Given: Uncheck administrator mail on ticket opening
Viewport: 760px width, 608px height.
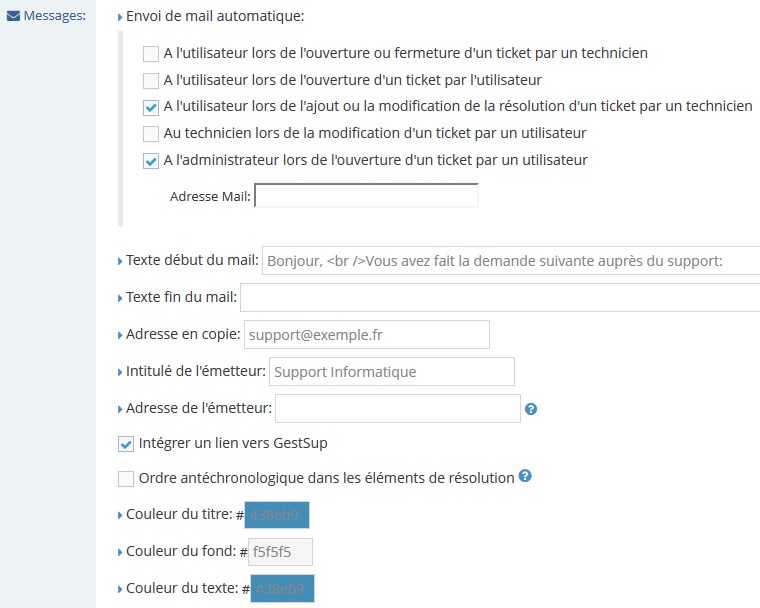Looking at the screenshot, I should click(151, 160).
